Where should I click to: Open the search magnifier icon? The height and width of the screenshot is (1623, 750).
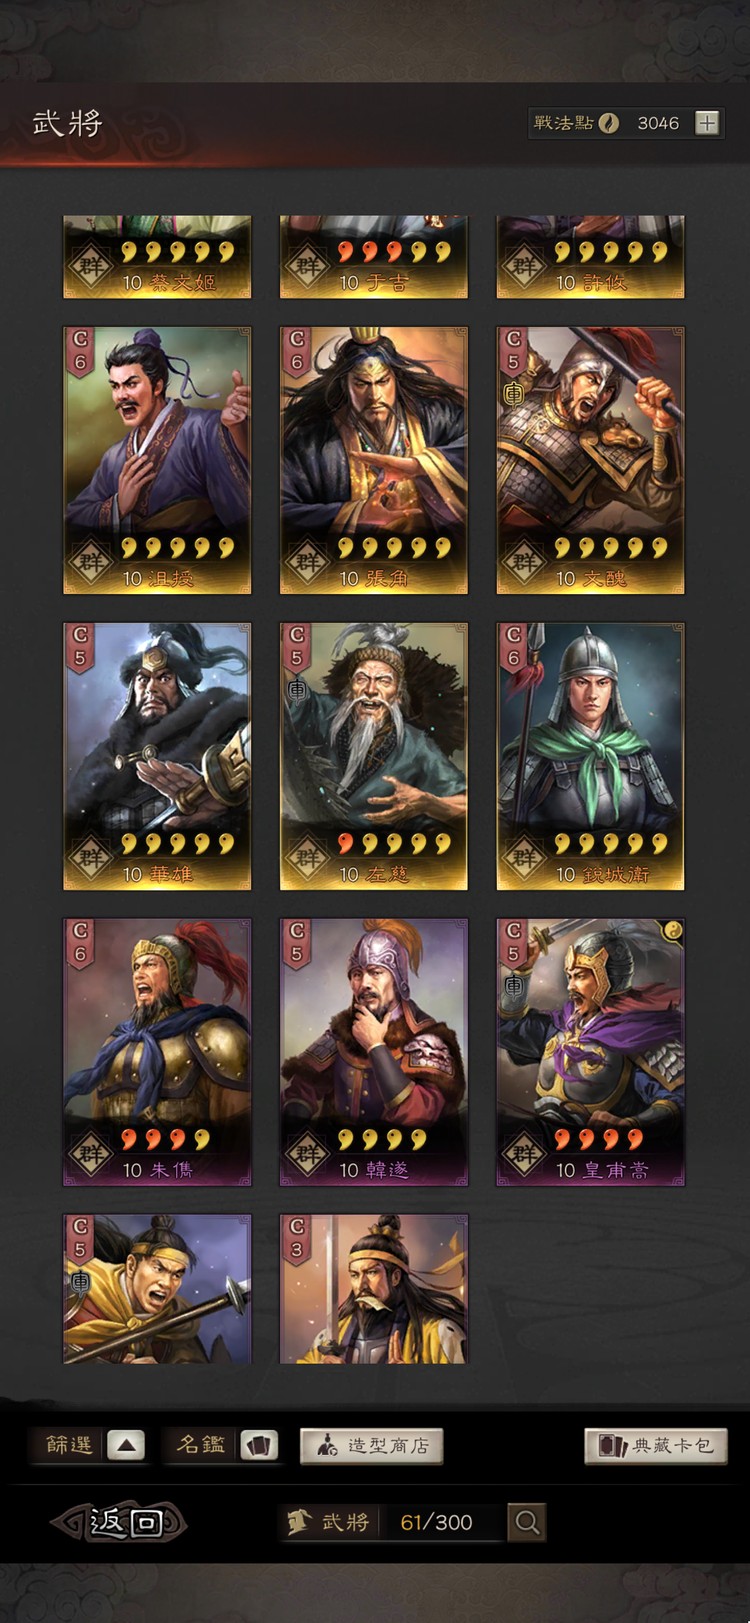pyautogui.click(x=527, y=1522)
